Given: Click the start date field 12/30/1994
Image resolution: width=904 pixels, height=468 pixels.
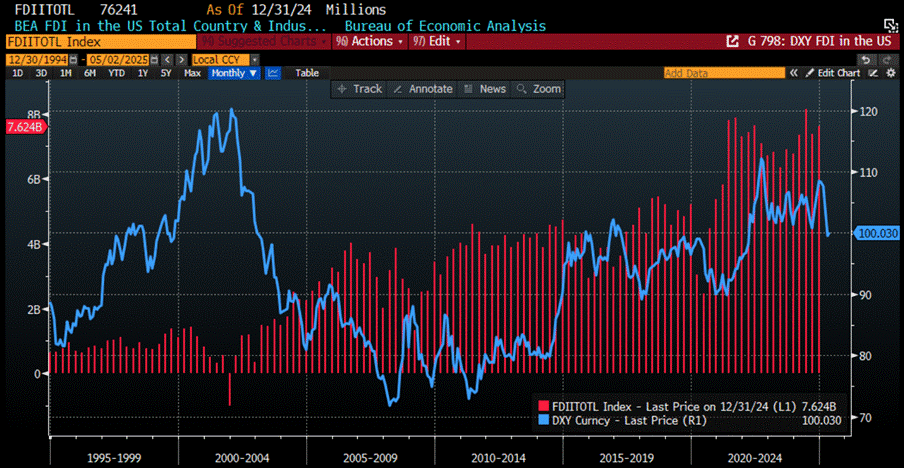Looking at the screenshot, I should [x=37, y=59].
